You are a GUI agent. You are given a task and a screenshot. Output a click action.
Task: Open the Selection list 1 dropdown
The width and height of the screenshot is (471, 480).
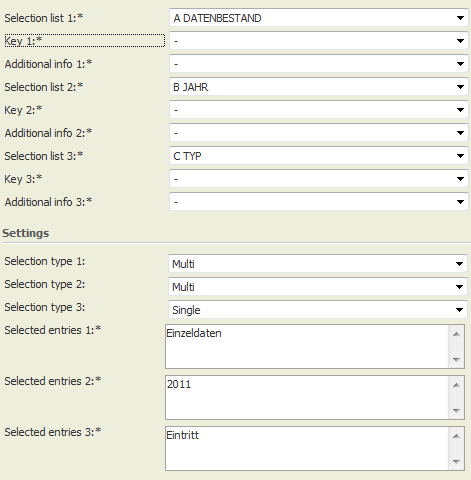(x=318, y=18)
